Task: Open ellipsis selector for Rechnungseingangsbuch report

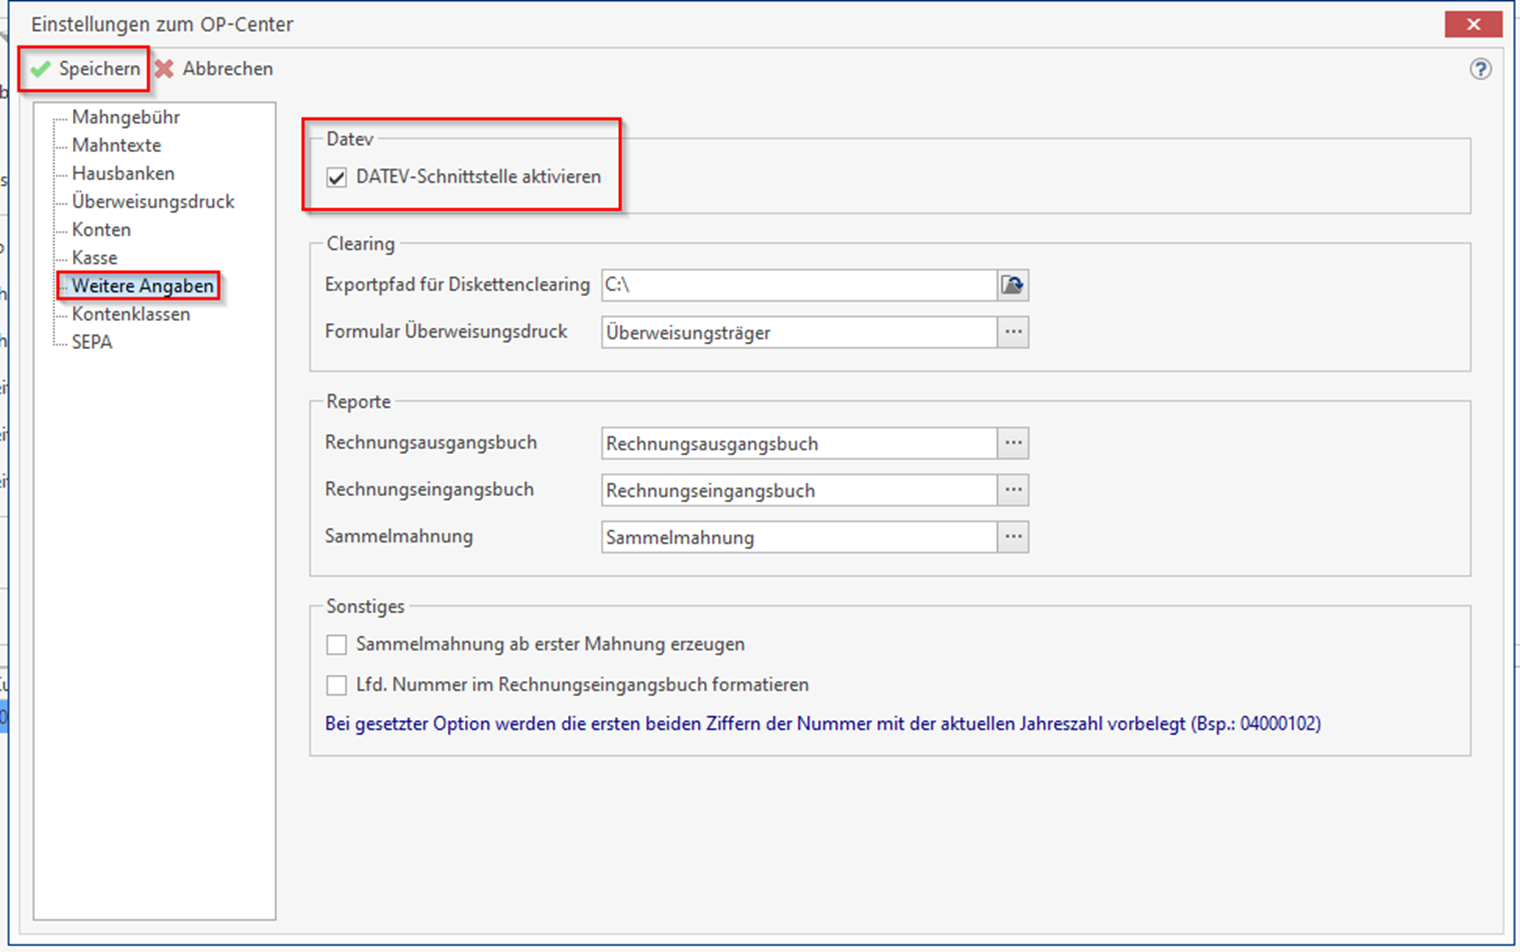Action: [x=1013, y=490]
